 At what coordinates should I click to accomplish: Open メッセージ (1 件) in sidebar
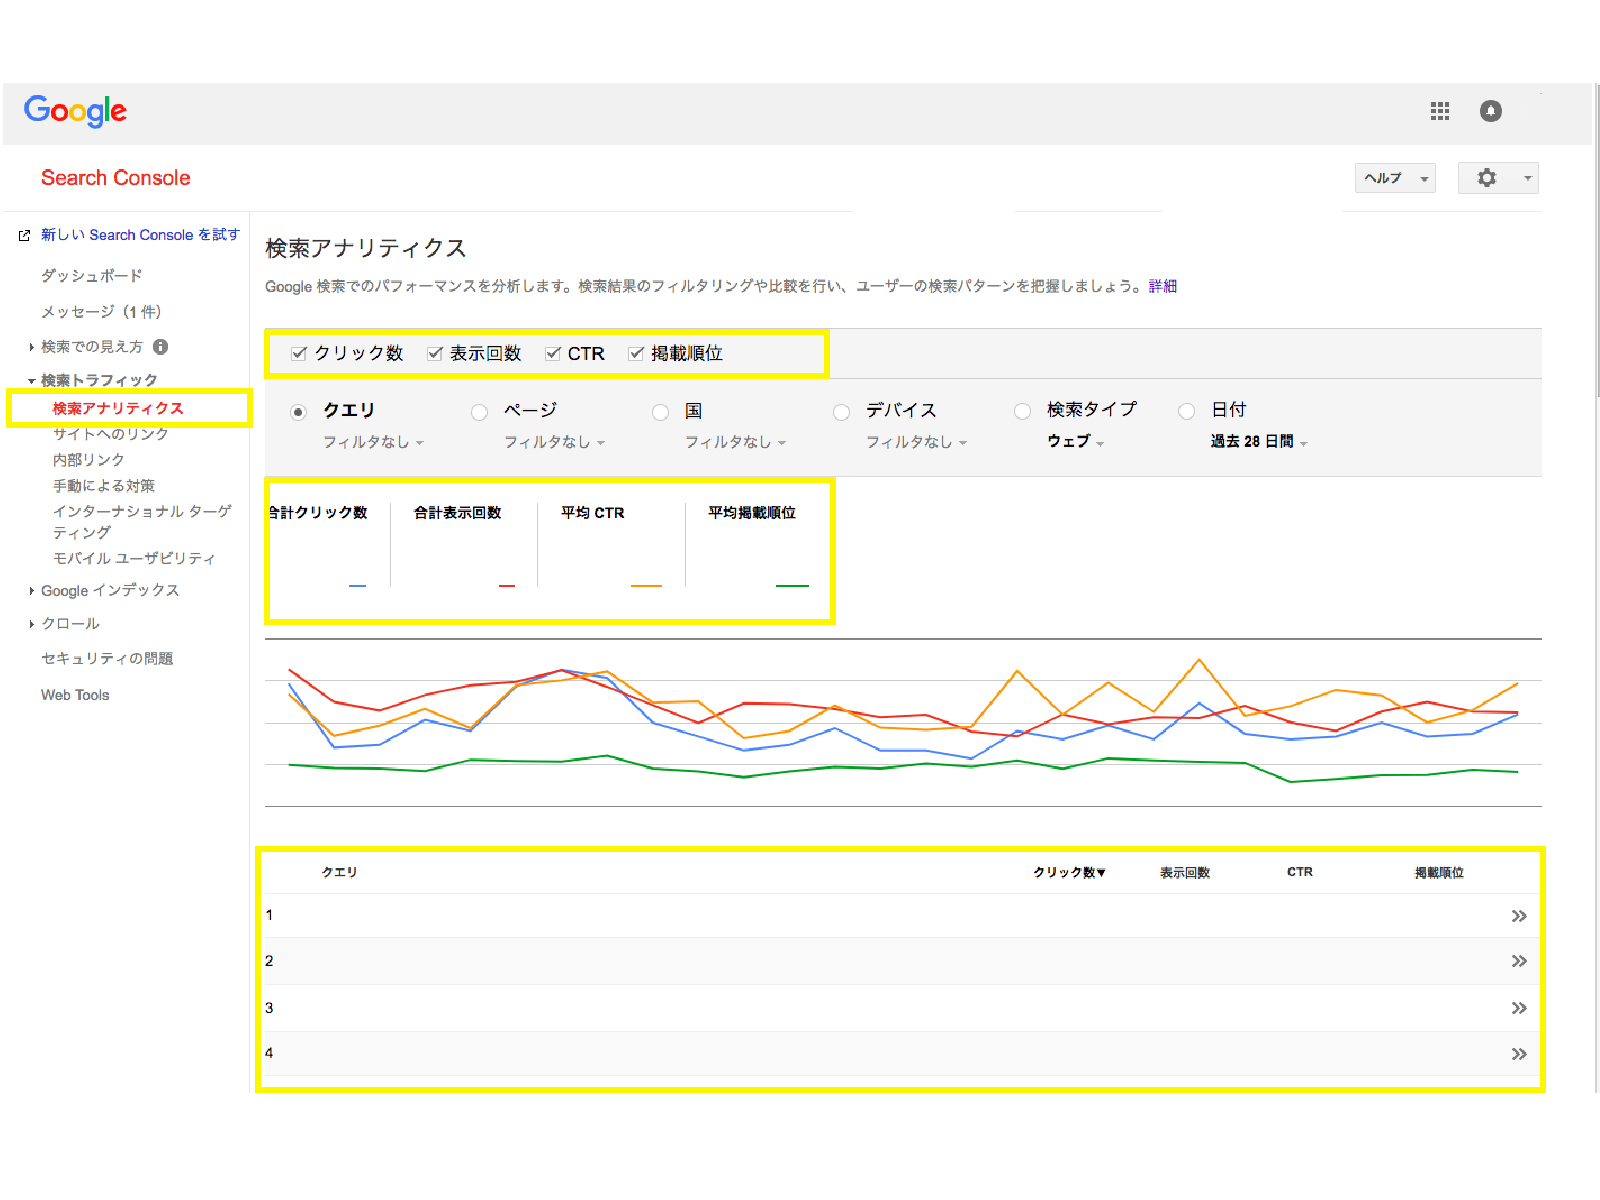click(101, 312)
